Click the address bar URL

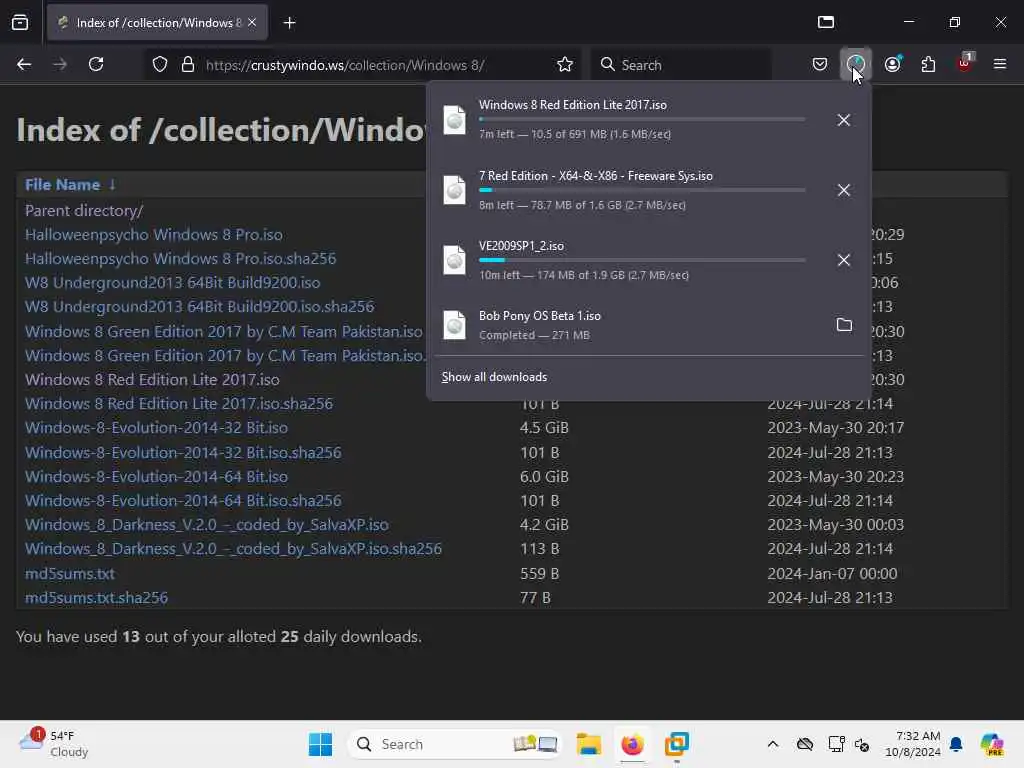[345, 65]
